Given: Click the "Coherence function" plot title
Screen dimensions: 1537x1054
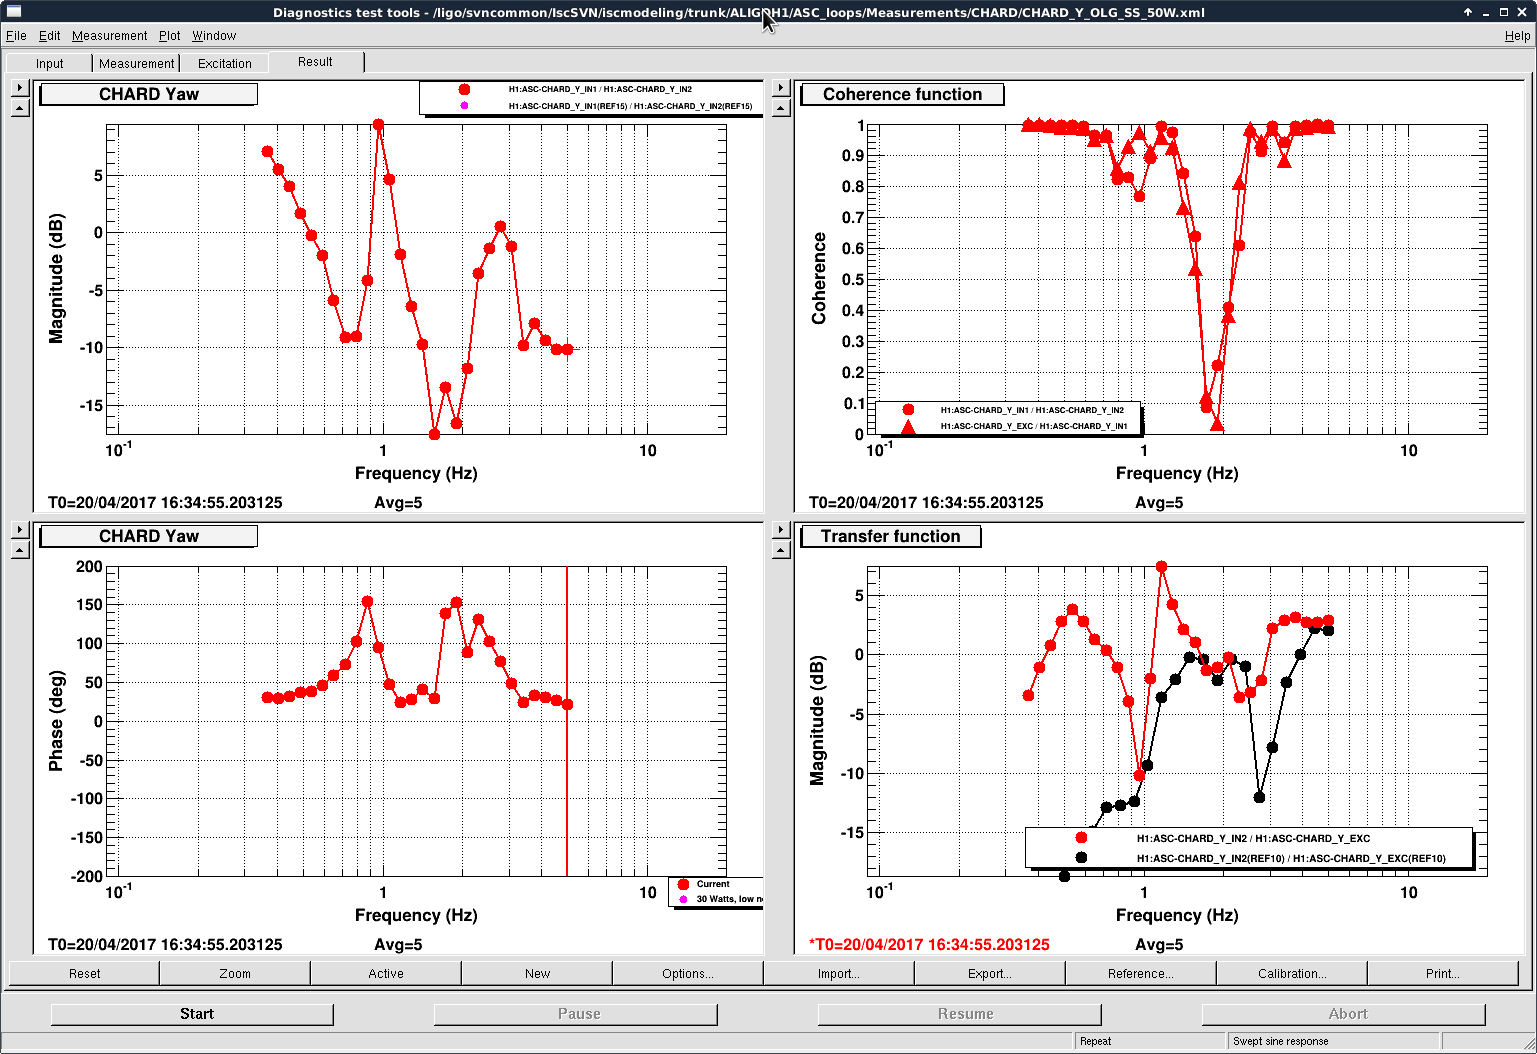Looking at the screenshot, I should tap(903, 94).
